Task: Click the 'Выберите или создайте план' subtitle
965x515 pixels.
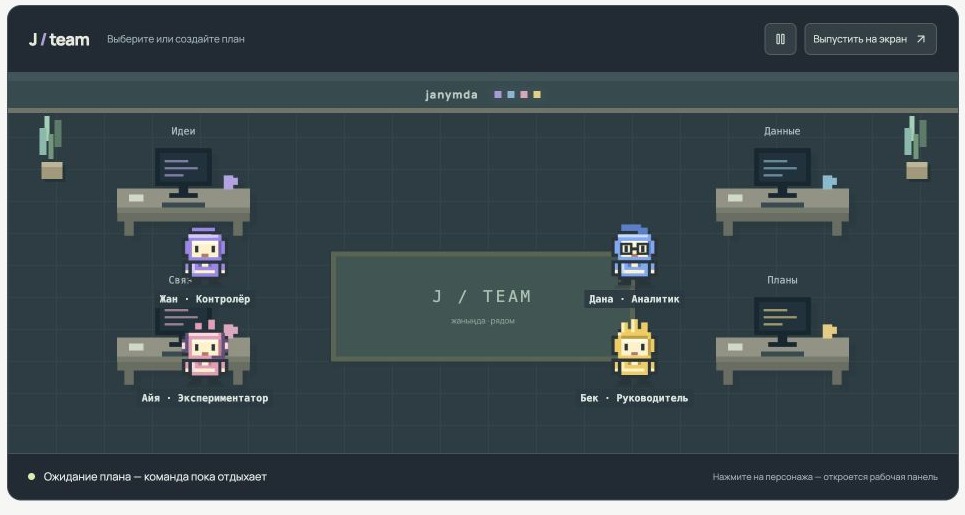Action: coord(176,39)
